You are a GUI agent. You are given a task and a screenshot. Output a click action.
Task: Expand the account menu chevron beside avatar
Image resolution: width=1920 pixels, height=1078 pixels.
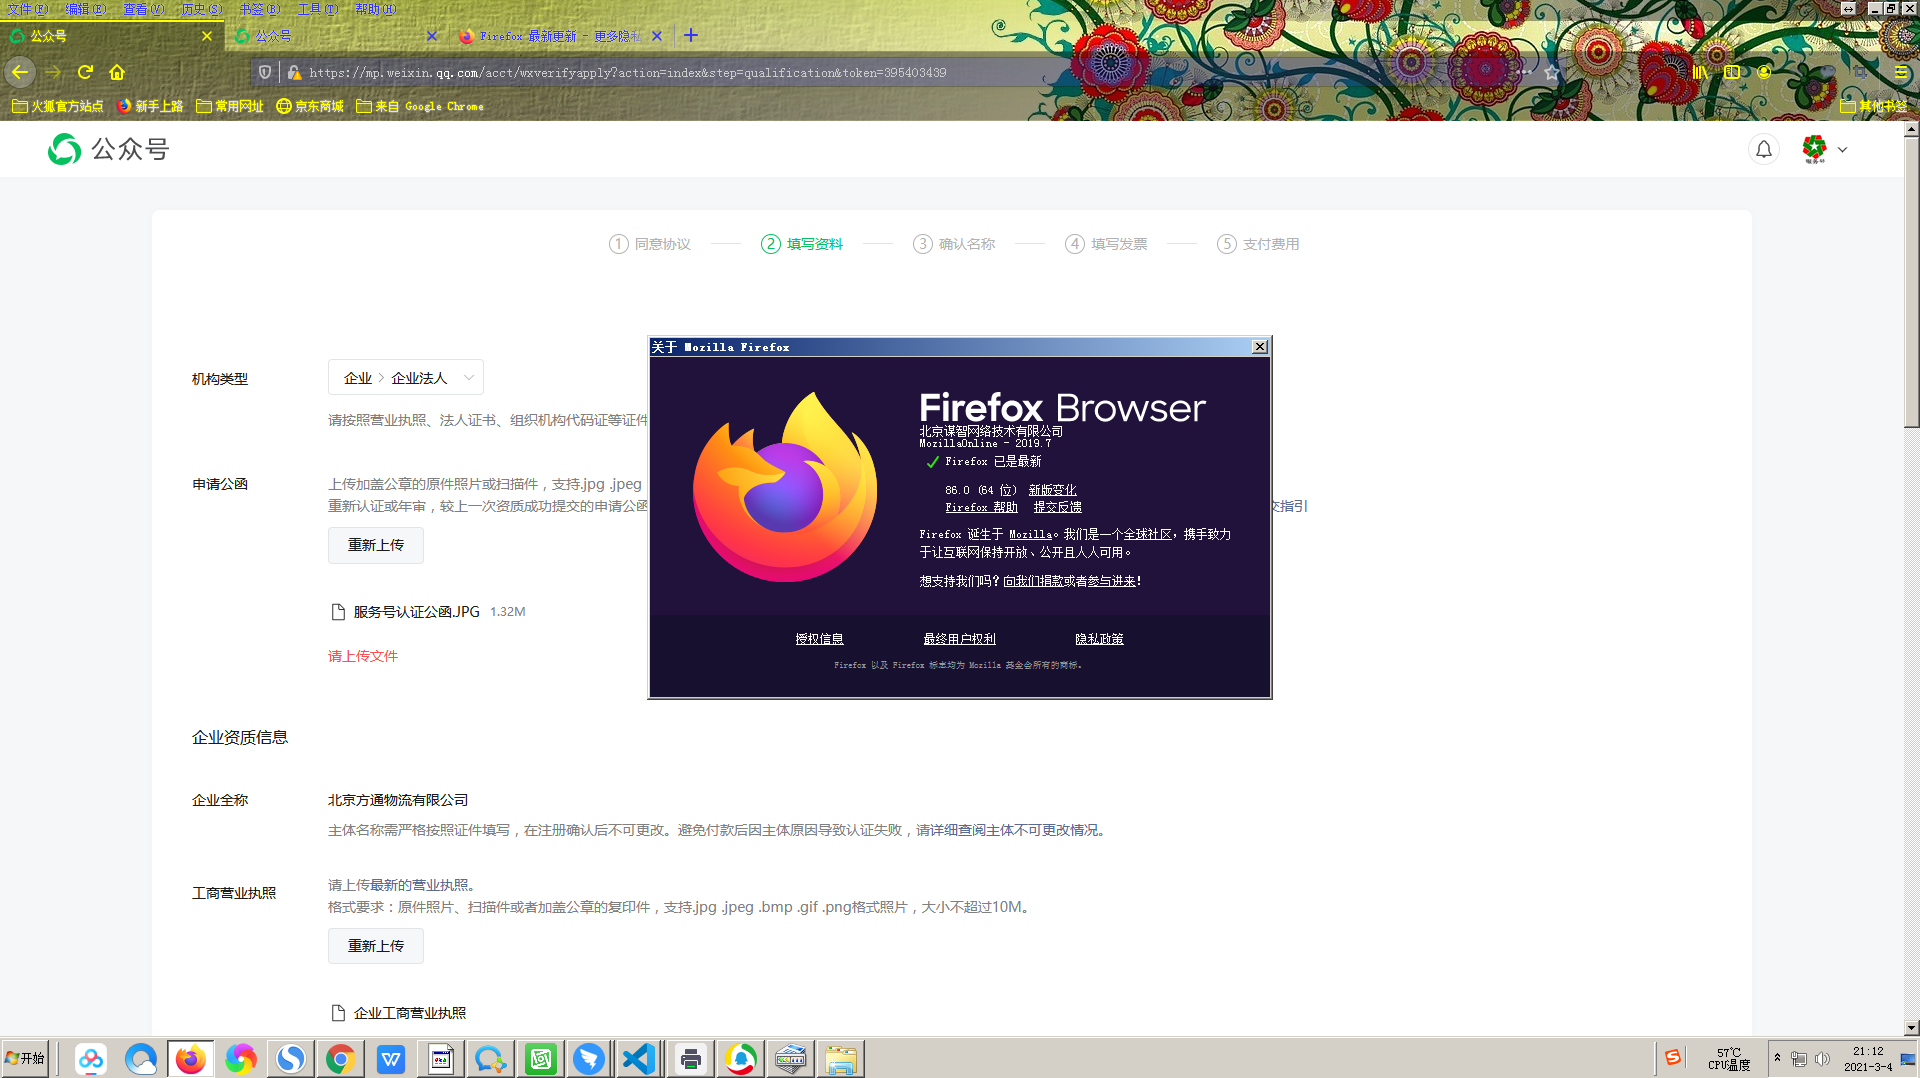1842,150
